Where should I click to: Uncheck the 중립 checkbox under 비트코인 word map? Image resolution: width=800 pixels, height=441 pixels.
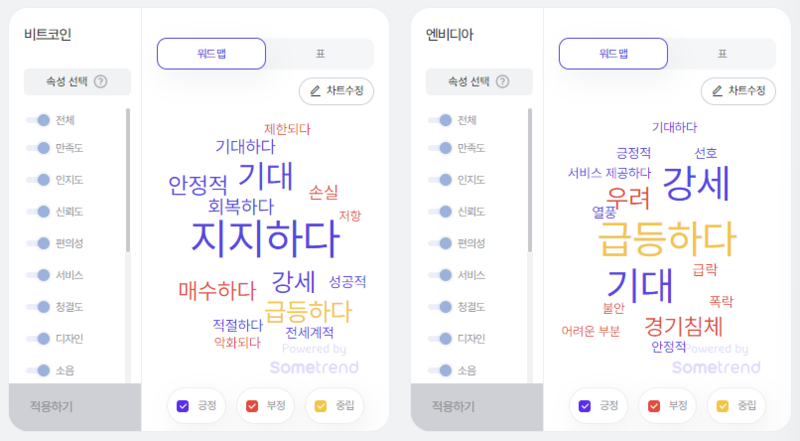(x=320, y=406)
